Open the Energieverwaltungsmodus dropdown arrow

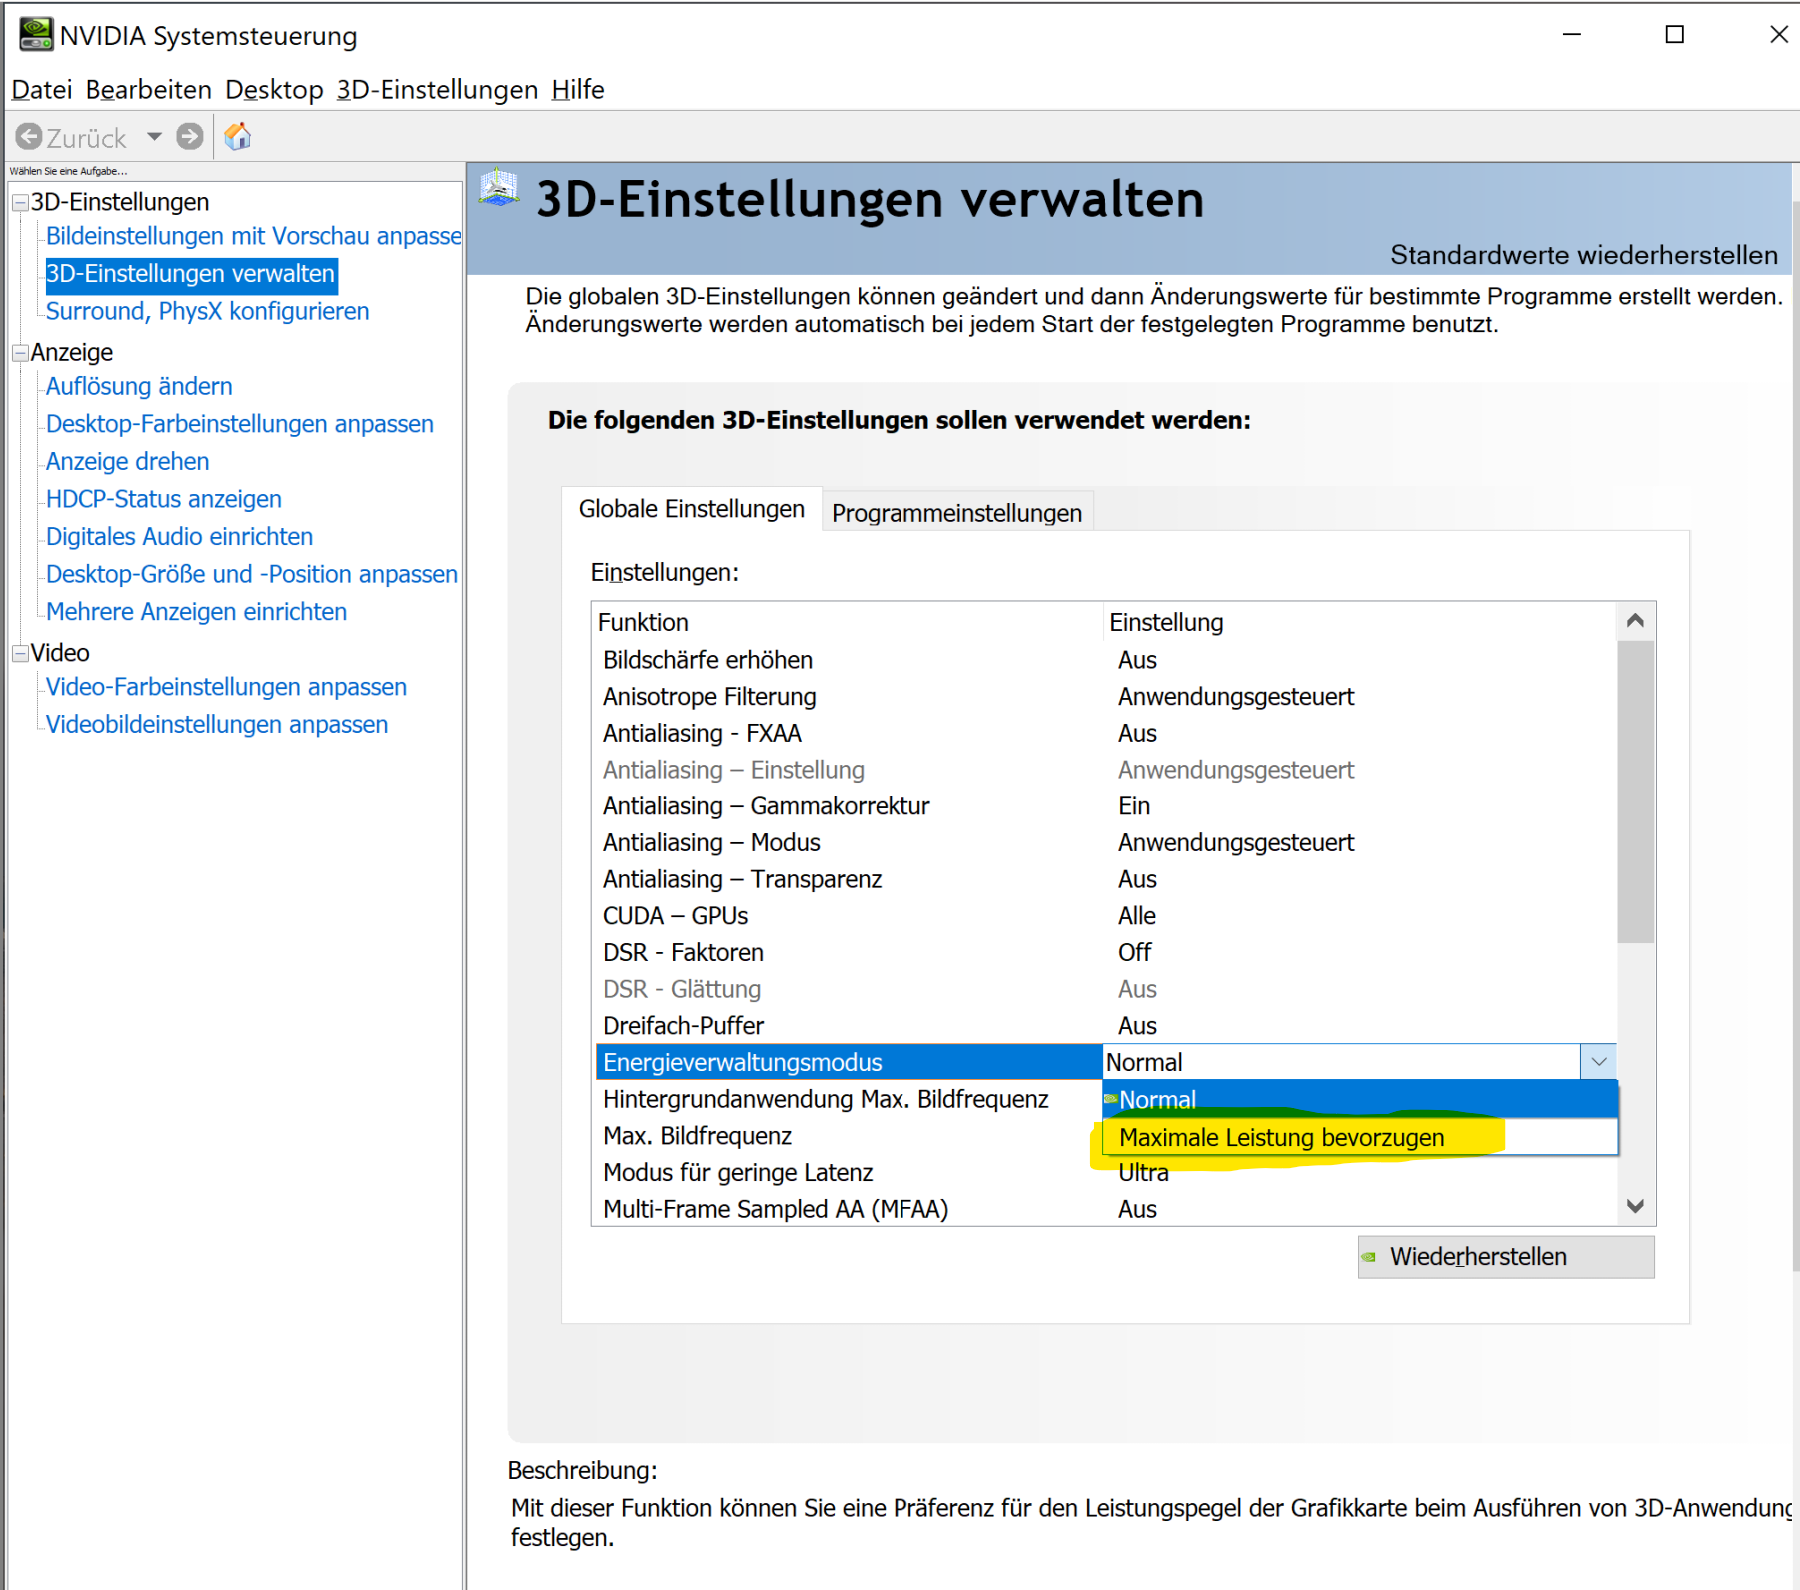coord(1598,1062)
